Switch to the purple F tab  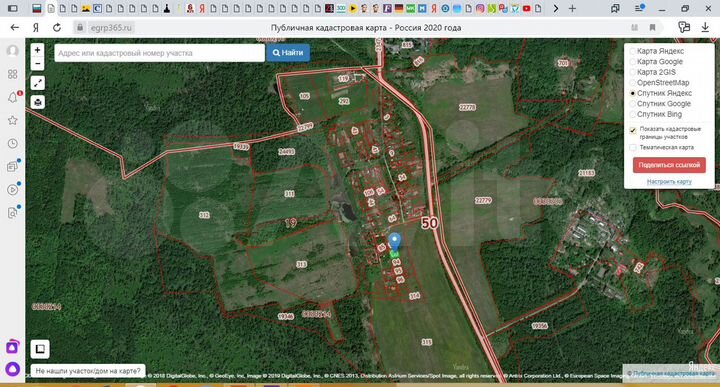coord(387,8)
